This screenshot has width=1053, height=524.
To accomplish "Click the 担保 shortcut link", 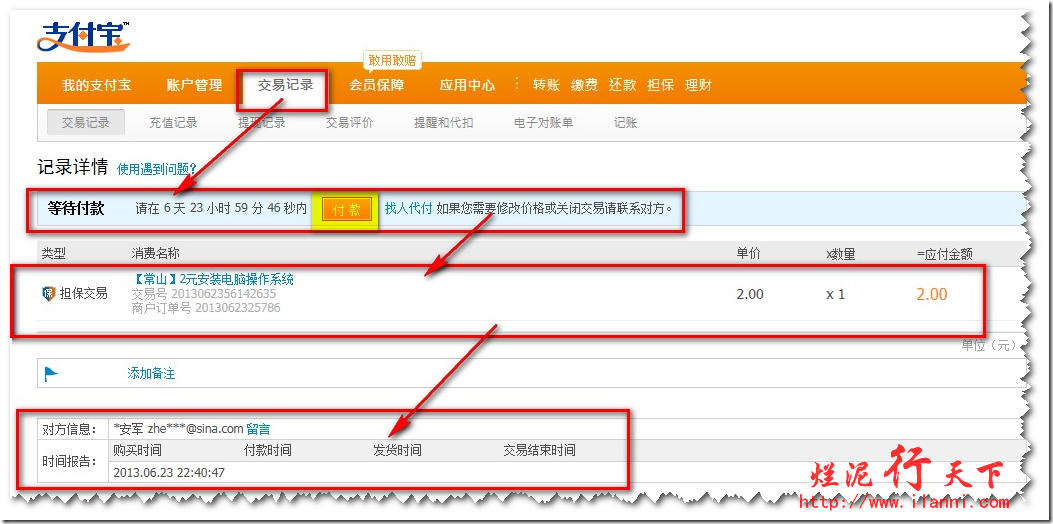I will tap(660, 85).
